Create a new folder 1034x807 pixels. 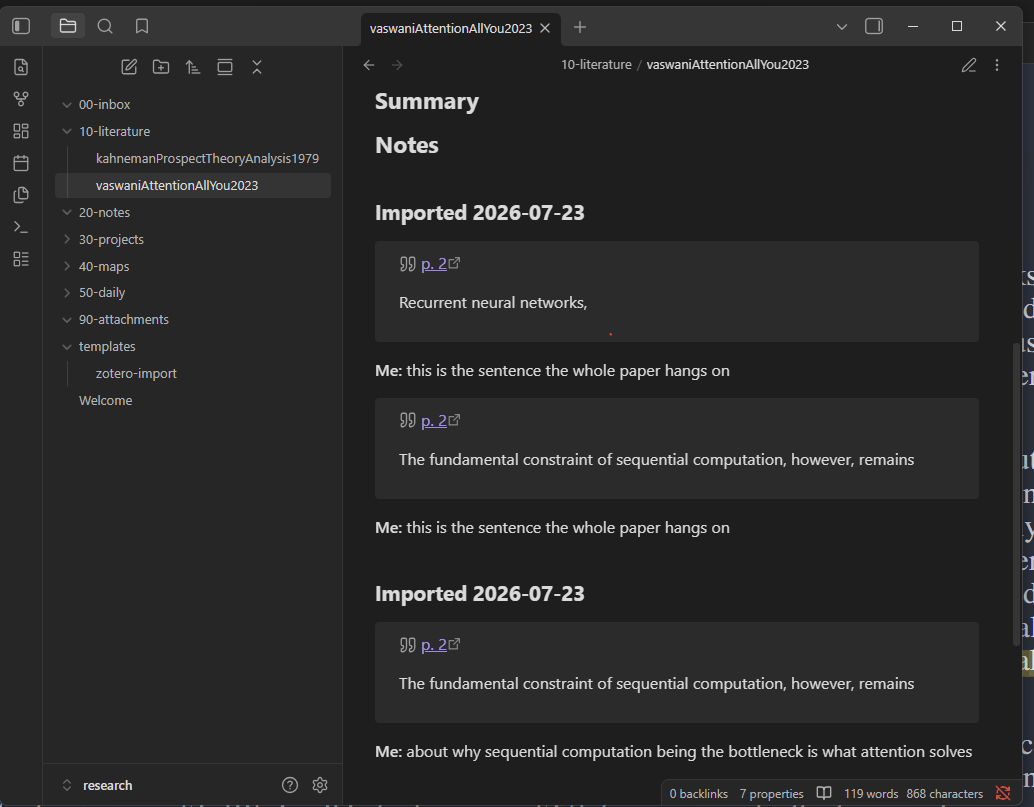pos(161,67)
